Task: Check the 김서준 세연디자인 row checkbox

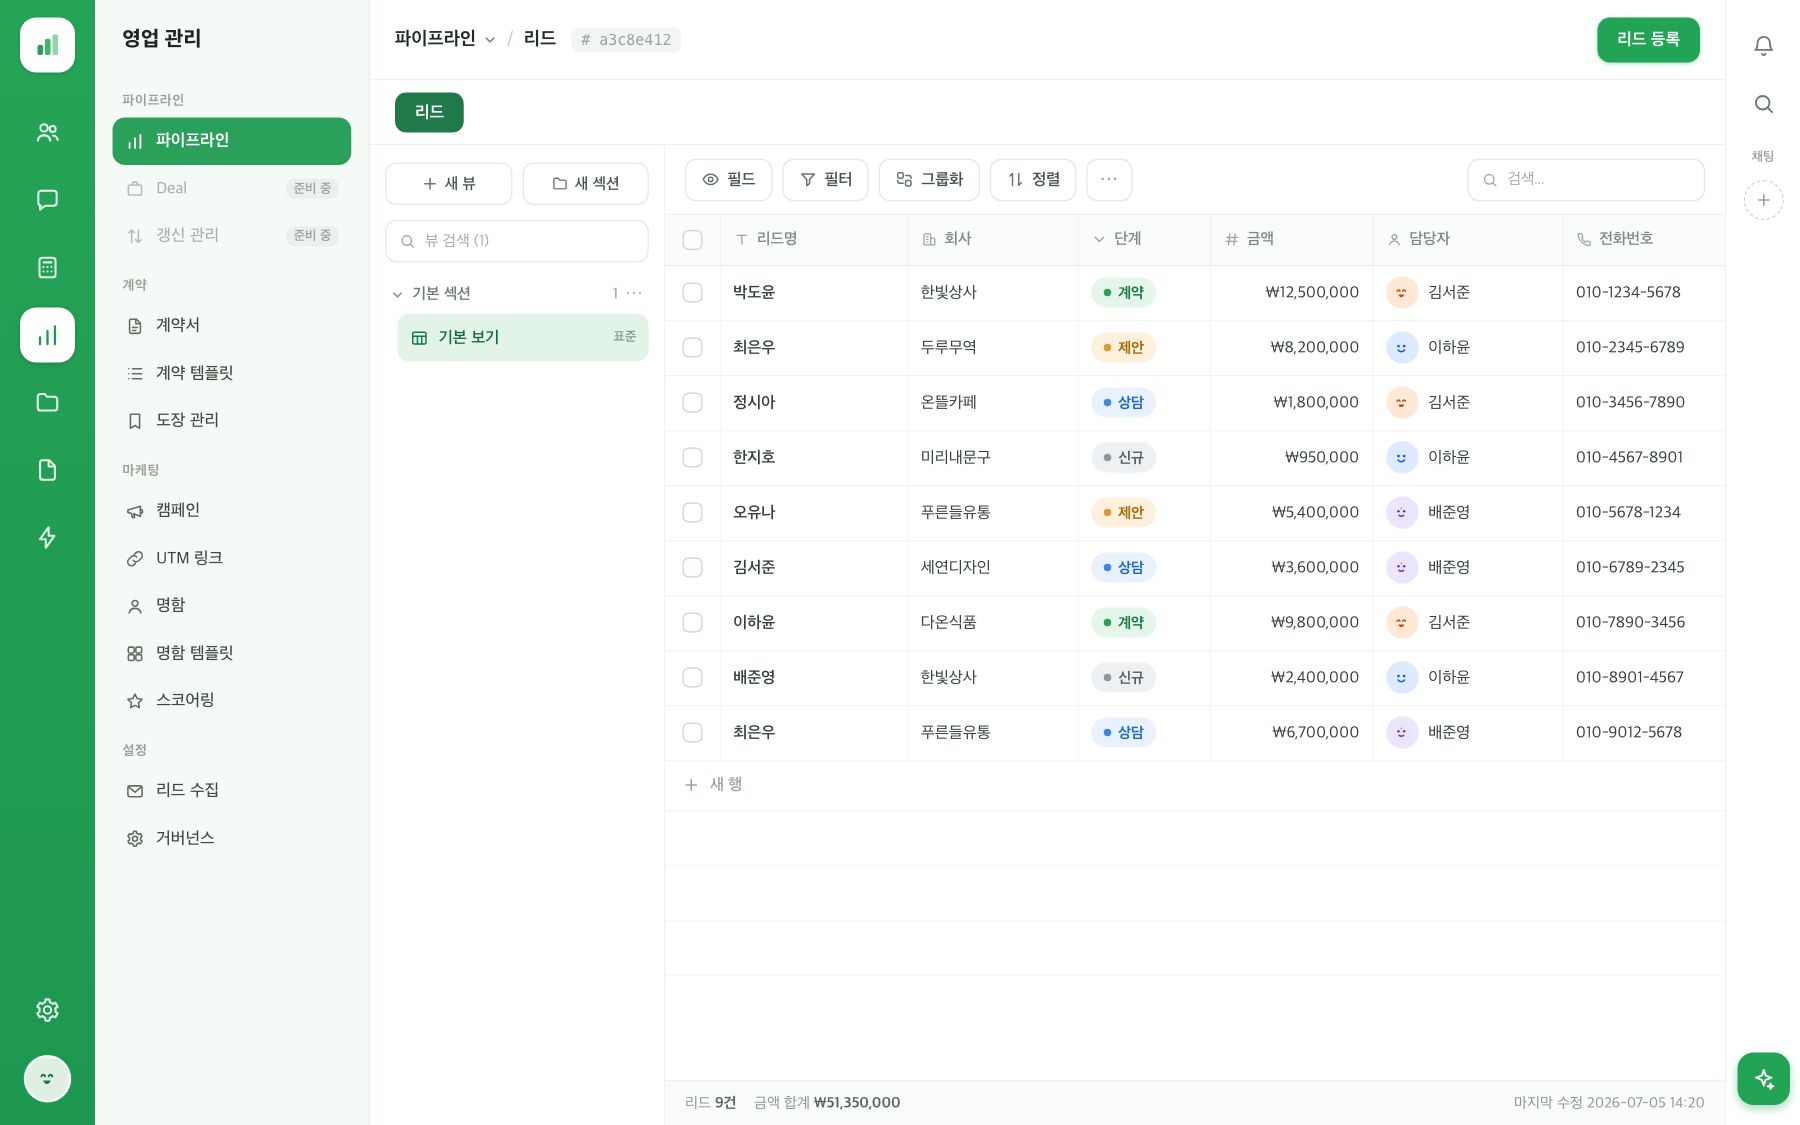Action: 692,568
